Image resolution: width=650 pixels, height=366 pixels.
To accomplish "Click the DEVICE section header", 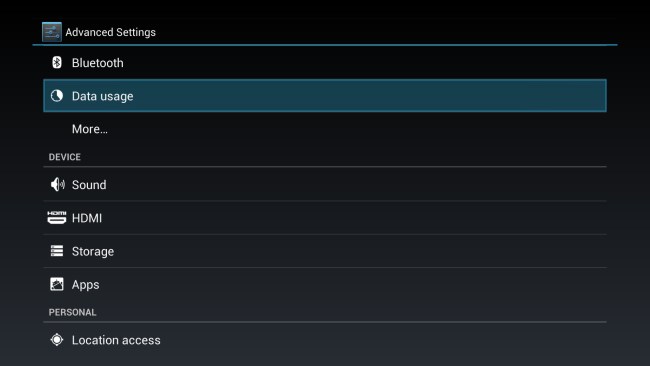I will coord(65,157).
